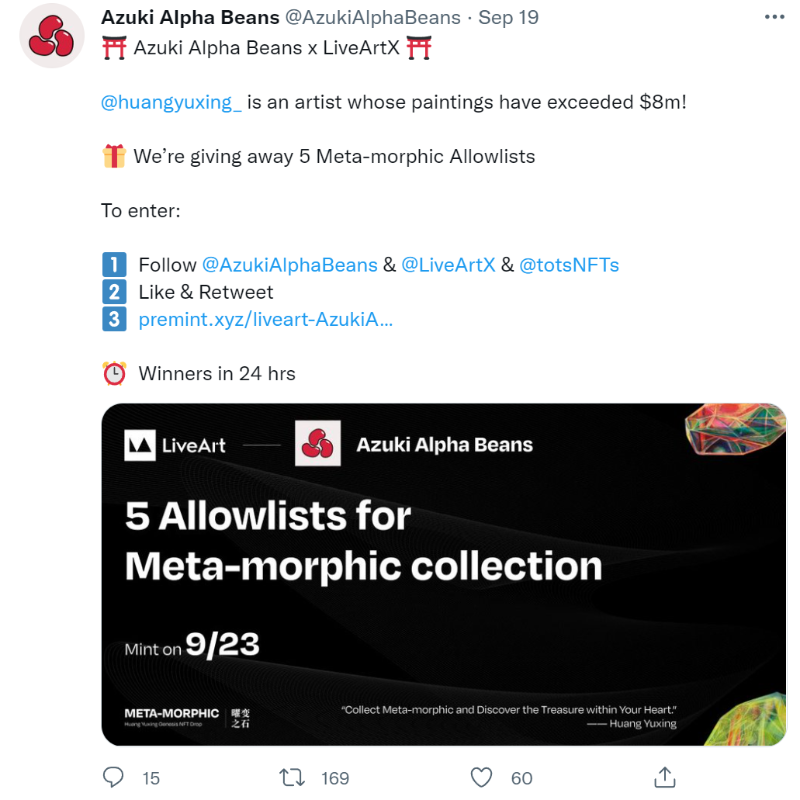The width and height of the screenshot is (800, 800).
Task: Open the premint.xyz/liveart link
Action: (x=265, y=319)
